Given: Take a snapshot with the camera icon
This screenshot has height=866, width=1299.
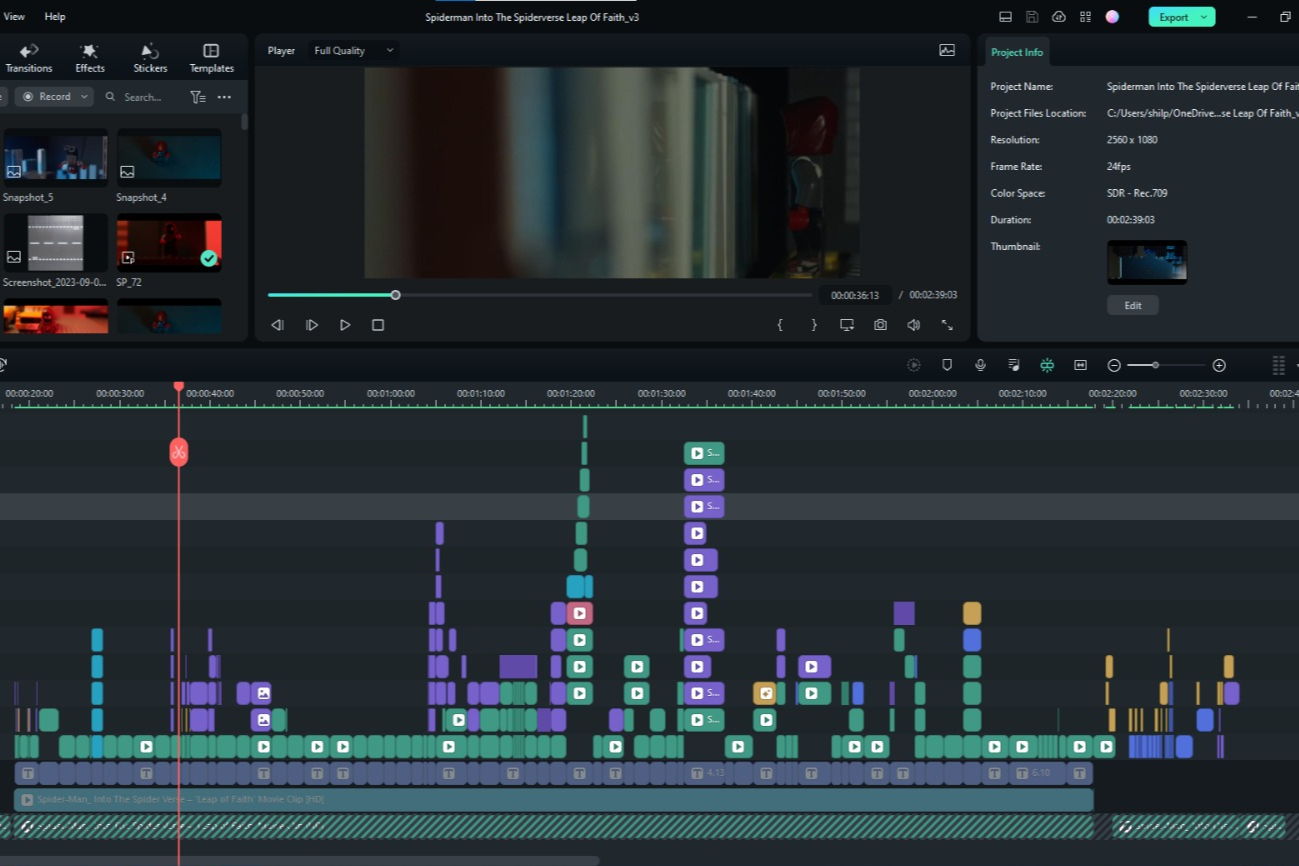Looking at the screenshot, I should [x=880, y=325].
